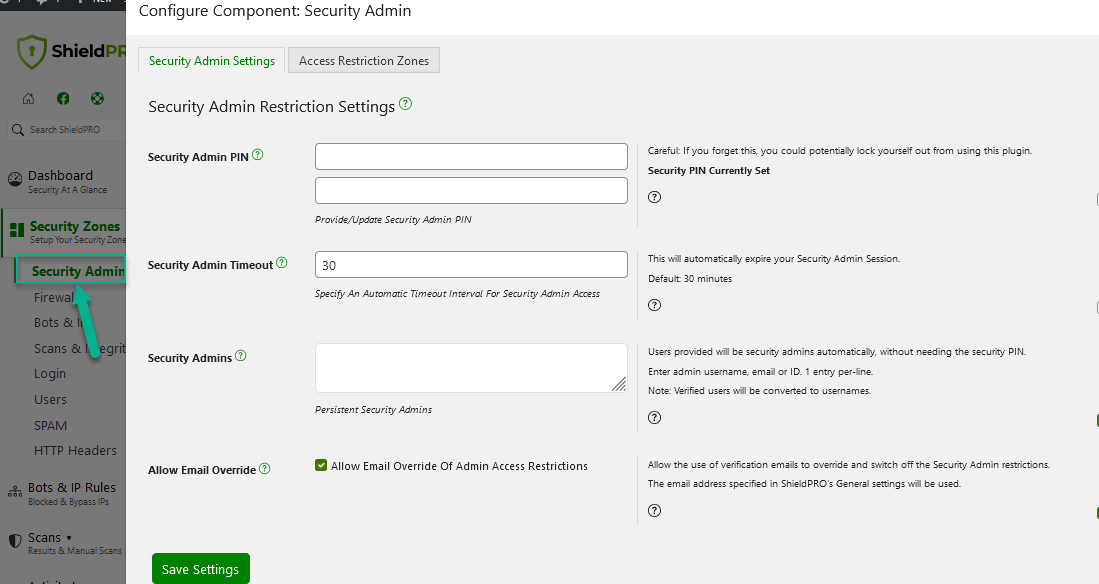Switch to Access Restriction Zones tab
Screen dimensions: 1099x584
(x=363, y=60)
